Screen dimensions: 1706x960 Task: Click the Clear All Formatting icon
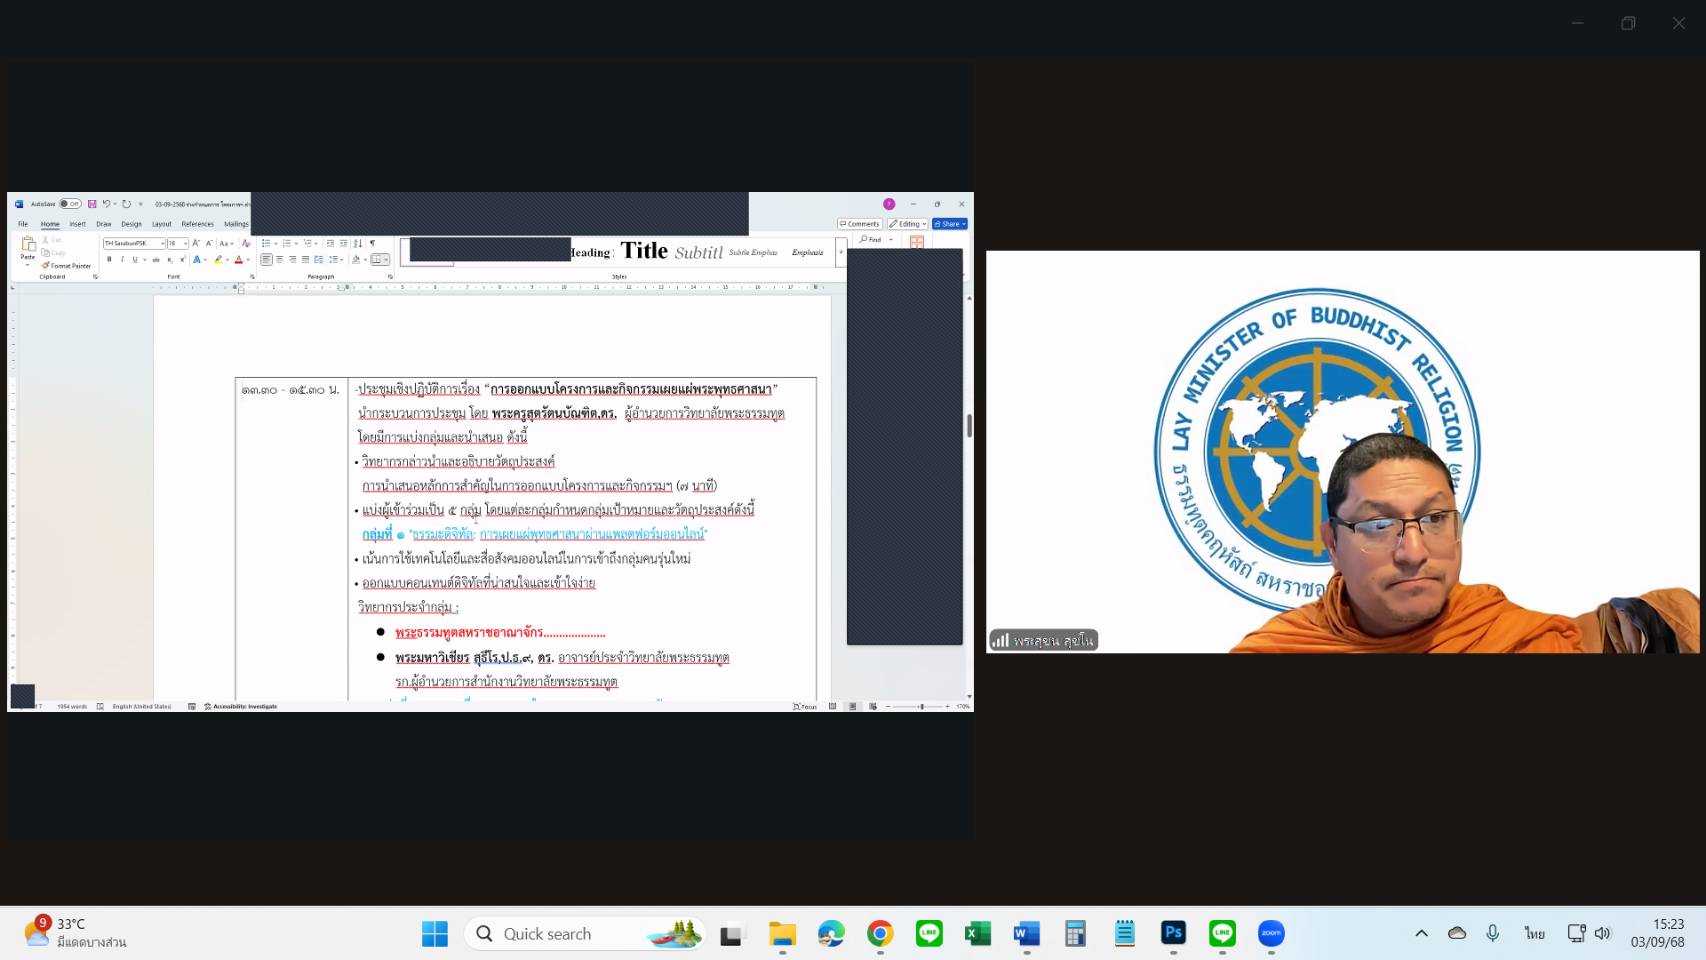pyautogui.click(x=246, y=243)
